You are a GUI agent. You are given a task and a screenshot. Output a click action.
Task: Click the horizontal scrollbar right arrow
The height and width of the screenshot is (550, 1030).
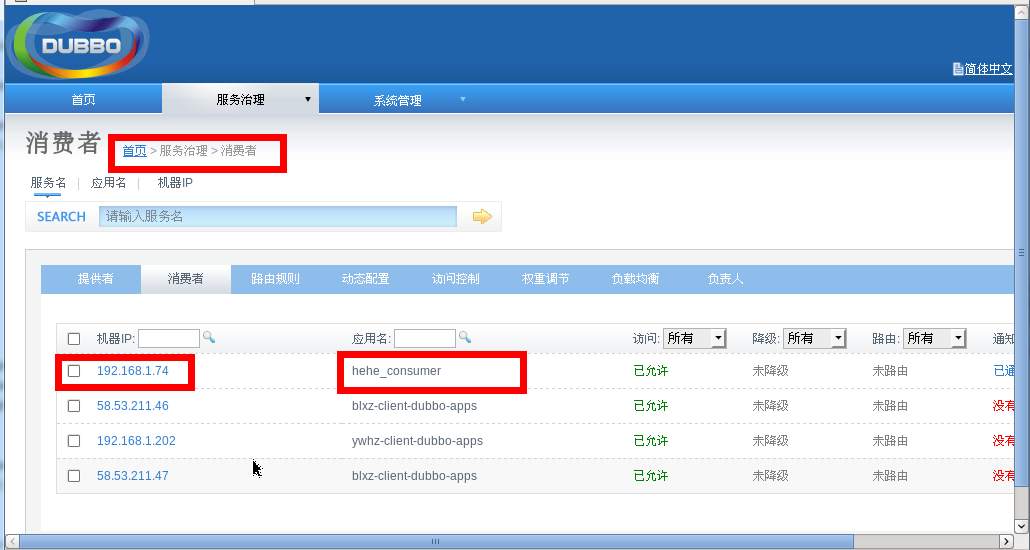click(x=1006, y=541)
